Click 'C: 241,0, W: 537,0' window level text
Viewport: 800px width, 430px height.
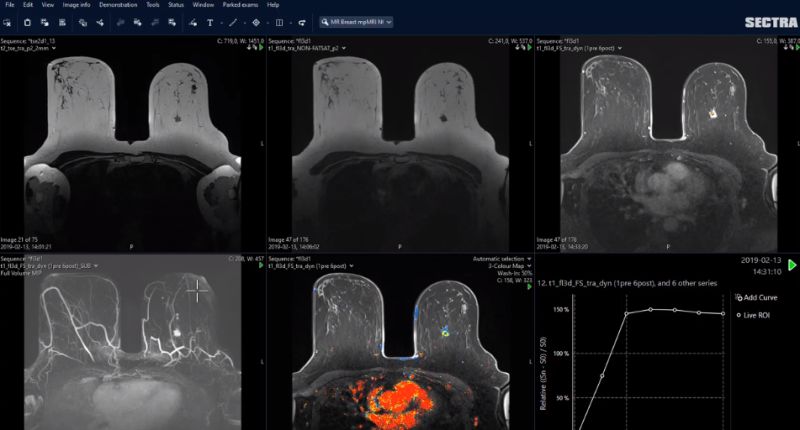pyautogui.click(x=510, y=41)
